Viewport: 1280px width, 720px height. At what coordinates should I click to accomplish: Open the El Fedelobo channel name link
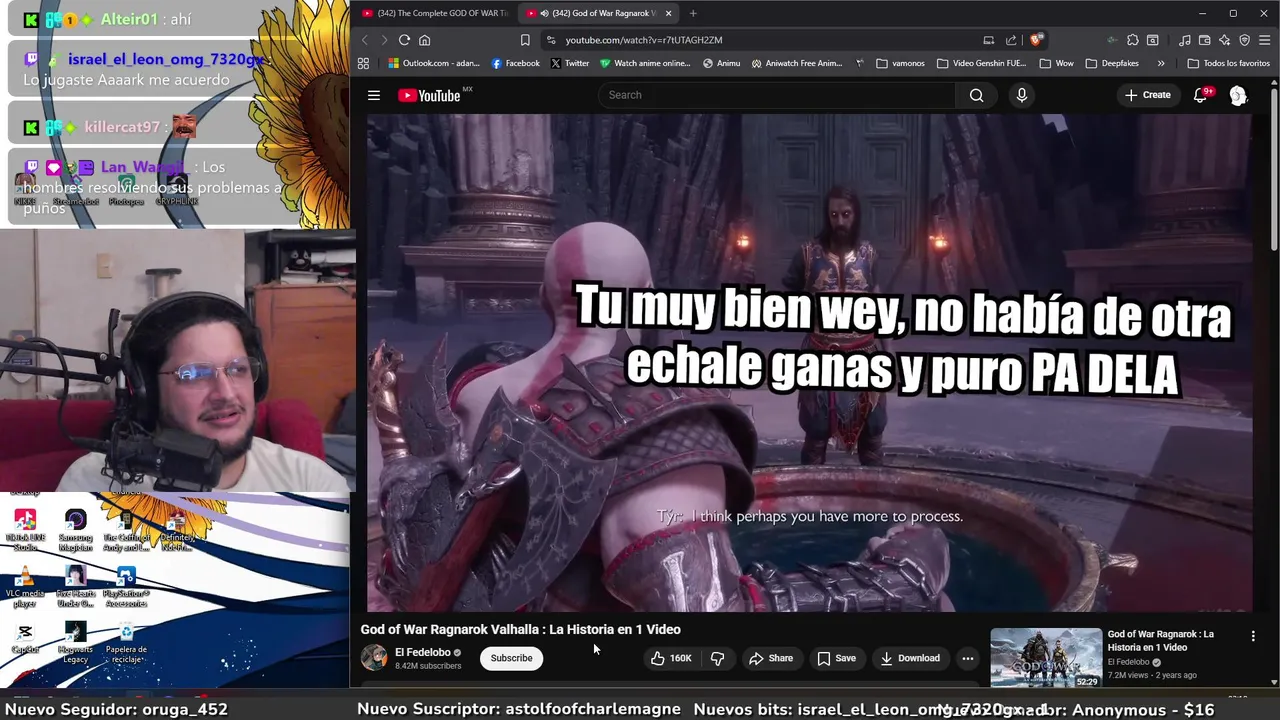[423, 652]
